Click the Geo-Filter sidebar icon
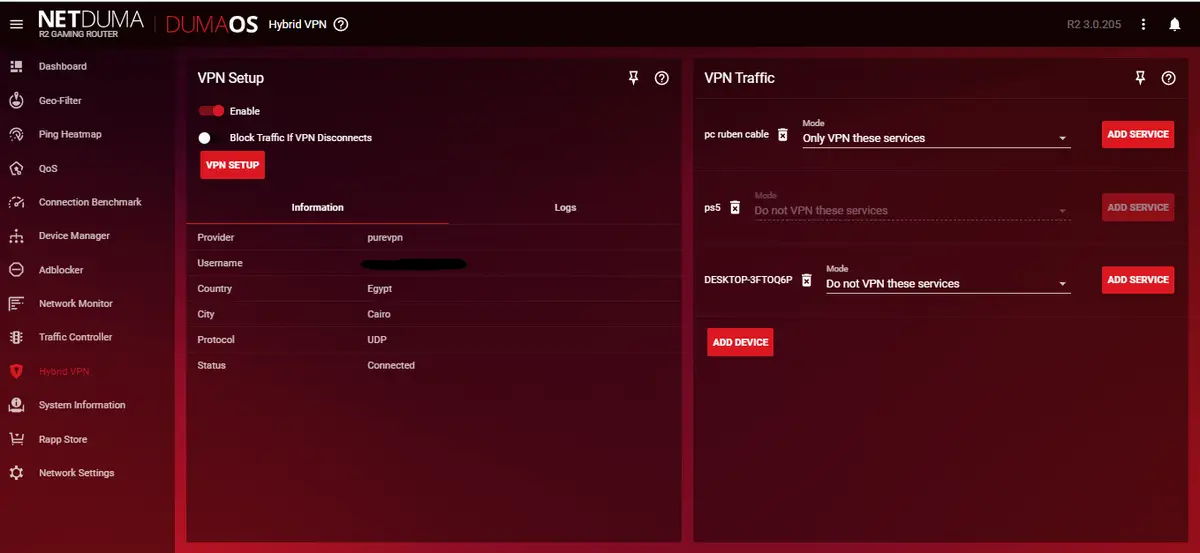 pyautogui.click(x=16, y=100)
